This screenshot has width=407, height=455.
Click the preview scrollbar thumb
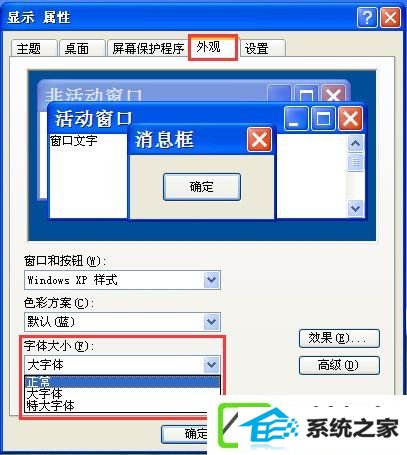[x=355, y=162]
